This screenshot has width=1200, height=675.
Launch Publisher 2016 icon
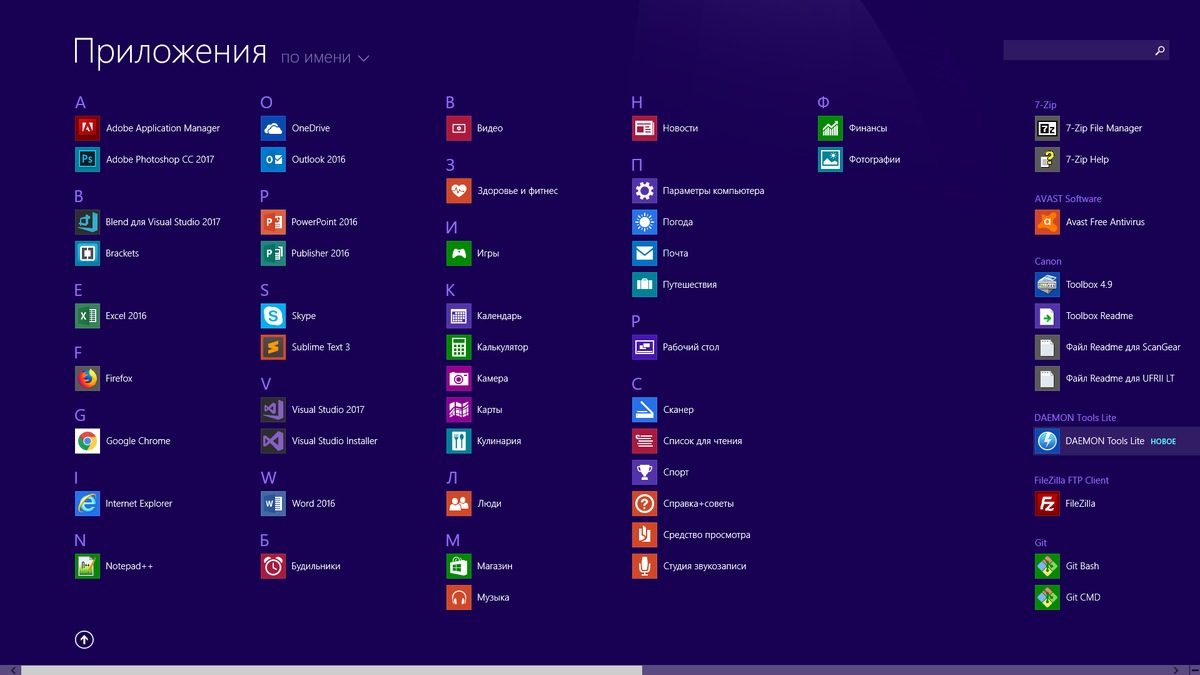coord(274,253)
